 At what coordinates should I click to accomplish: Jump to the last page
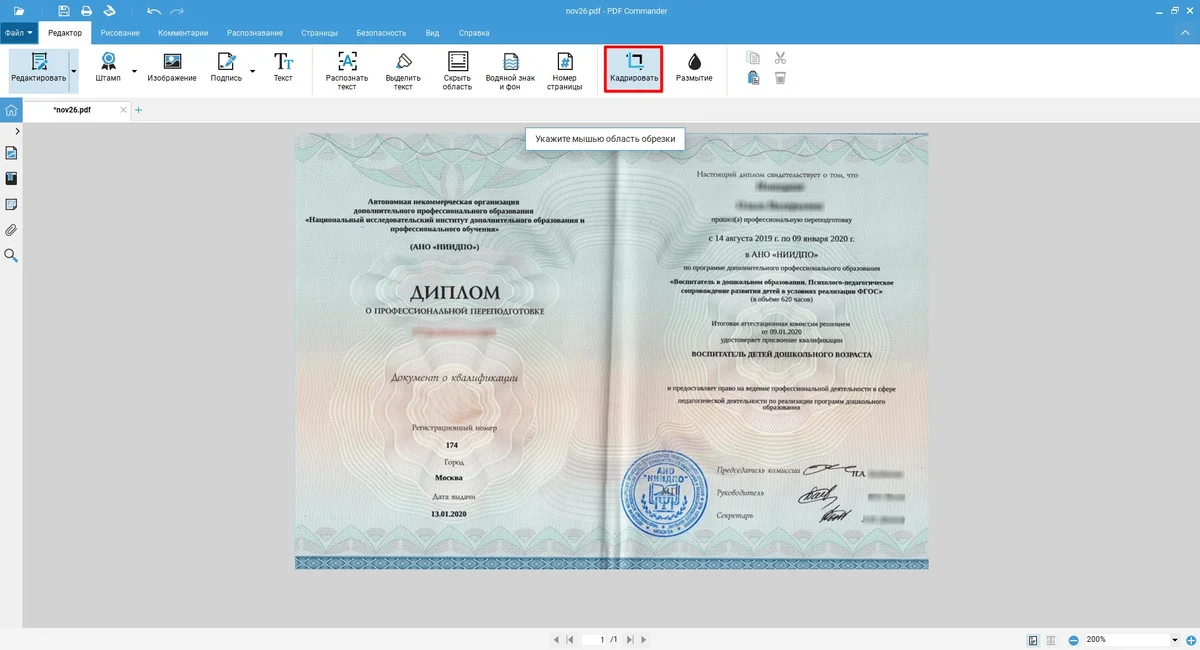pyautogui.click(x=630, y=639)
